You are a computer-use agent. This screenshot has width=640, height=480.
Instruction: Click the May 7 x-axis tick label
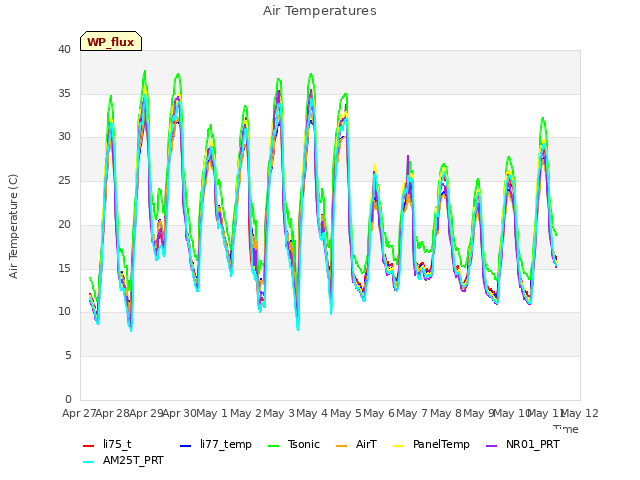412,413
